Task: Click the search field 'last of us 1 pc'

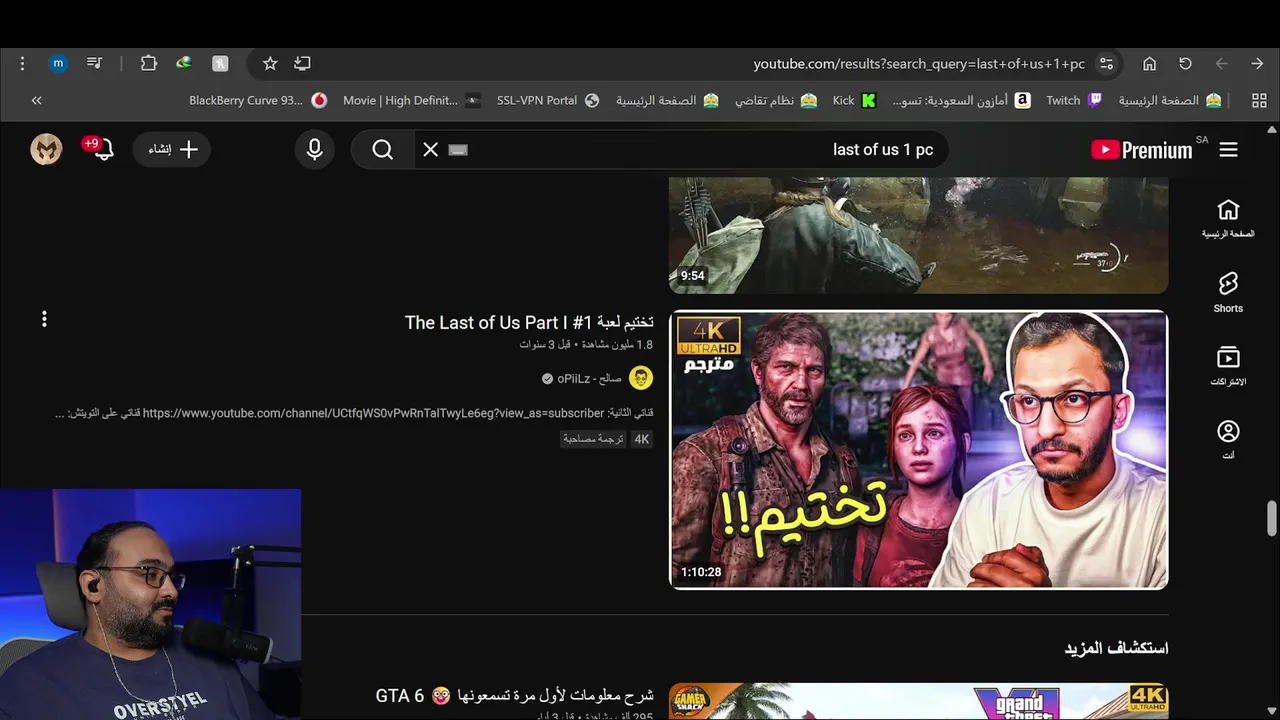Action: click(681, 149)
